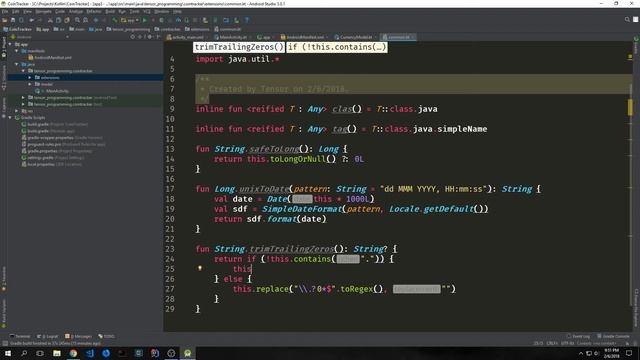
Task: Click the Replace toolbar icon
Action: 85,20
